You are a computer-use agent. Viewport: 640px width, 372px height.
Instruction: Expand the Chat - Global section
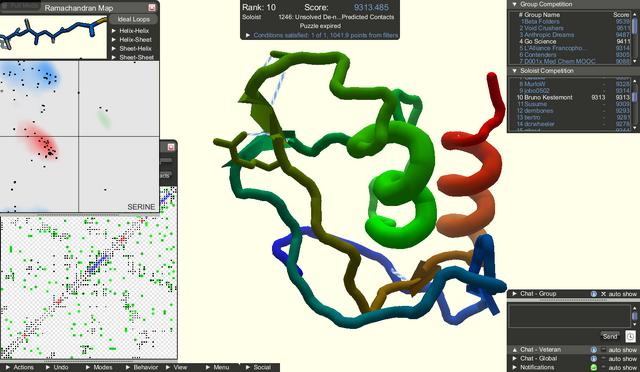click(x=514, y=359)
